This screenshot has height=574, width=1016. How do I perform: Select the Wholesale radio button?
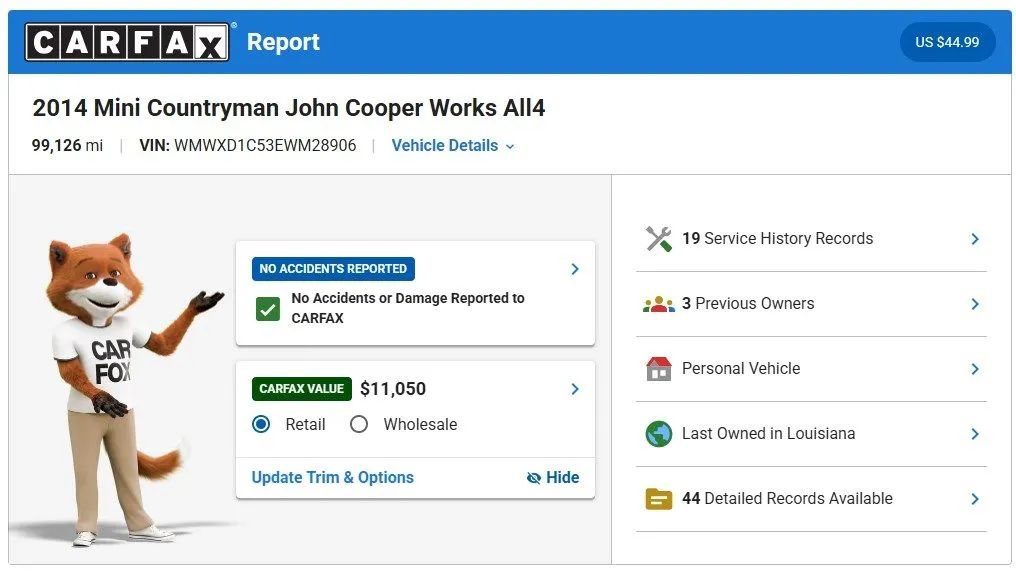coord(358,424)
